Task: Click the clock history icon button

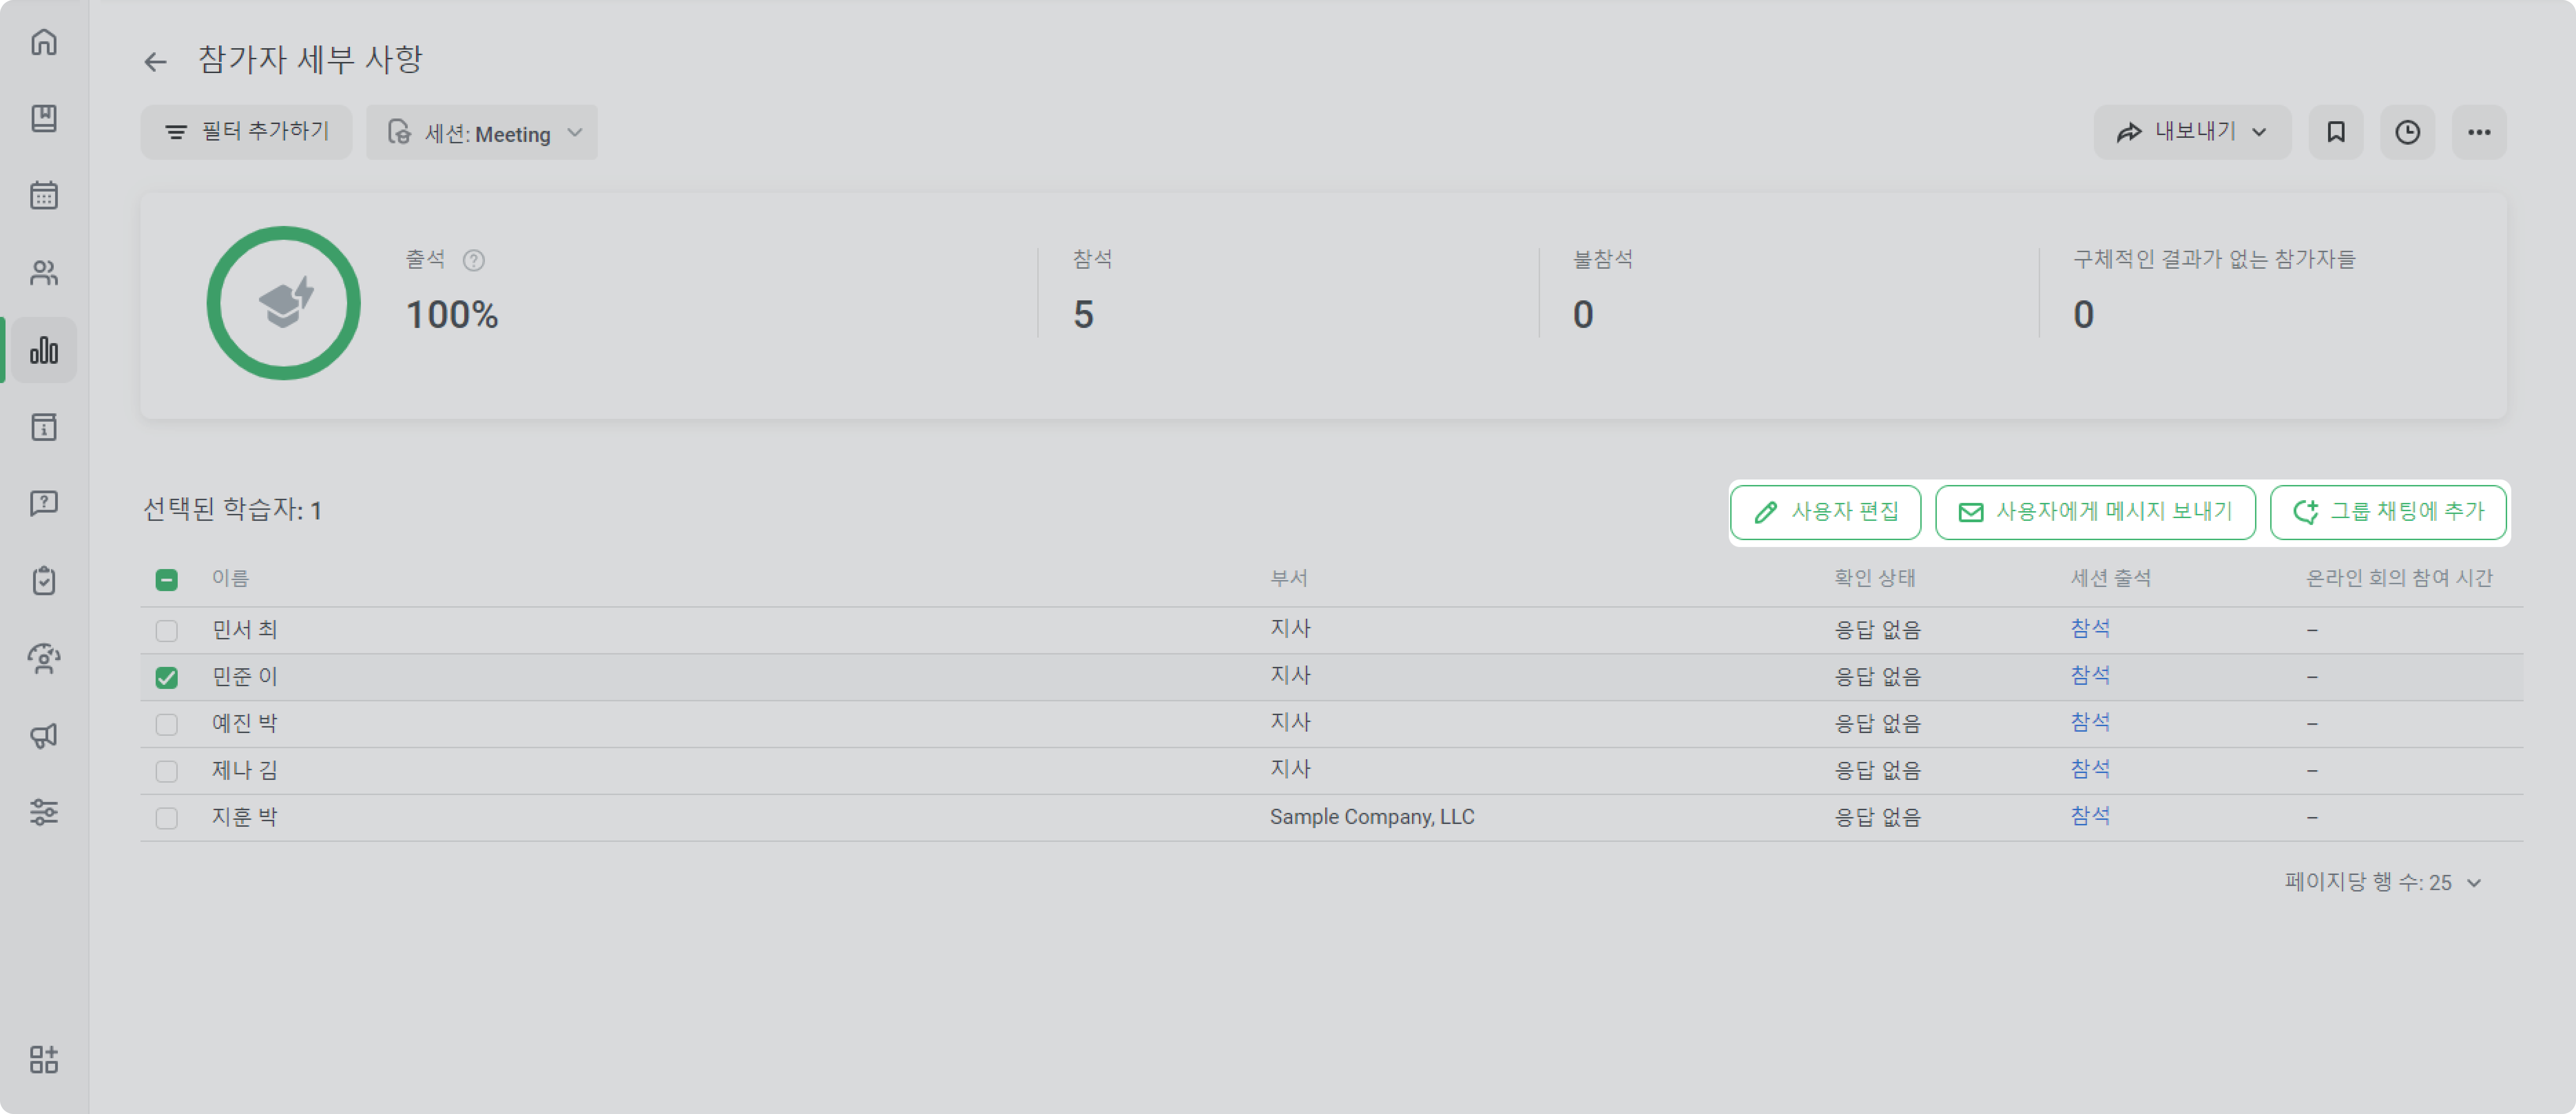Action: 2407,132
